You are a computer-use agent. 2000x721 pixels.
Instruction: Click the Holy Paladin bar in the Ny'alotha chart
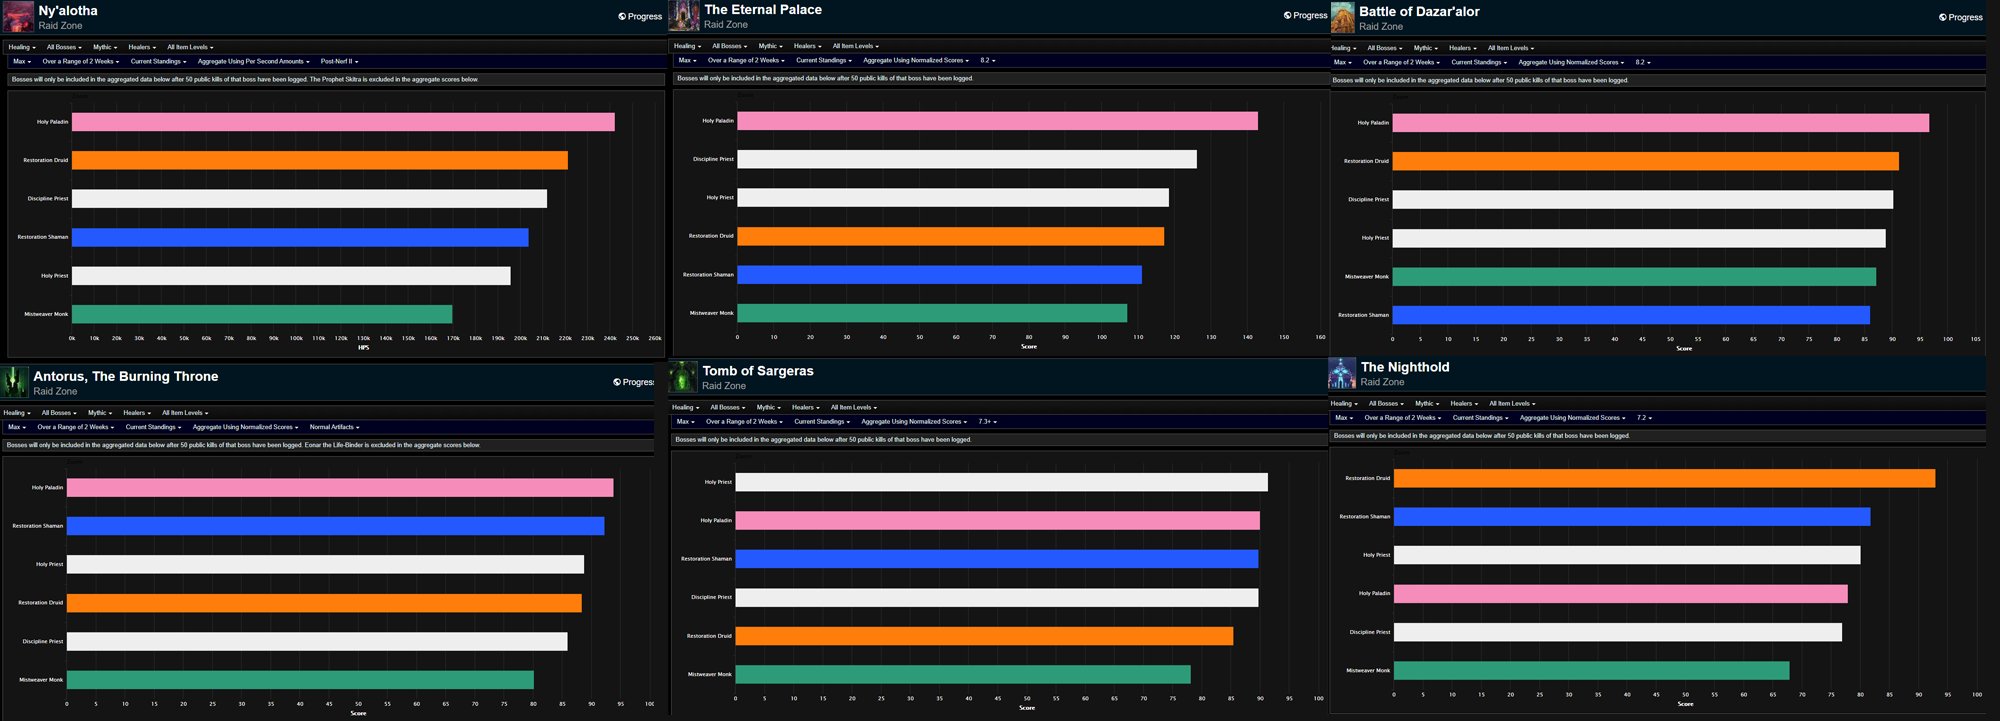pyautogui.click(x=343, y=122)
